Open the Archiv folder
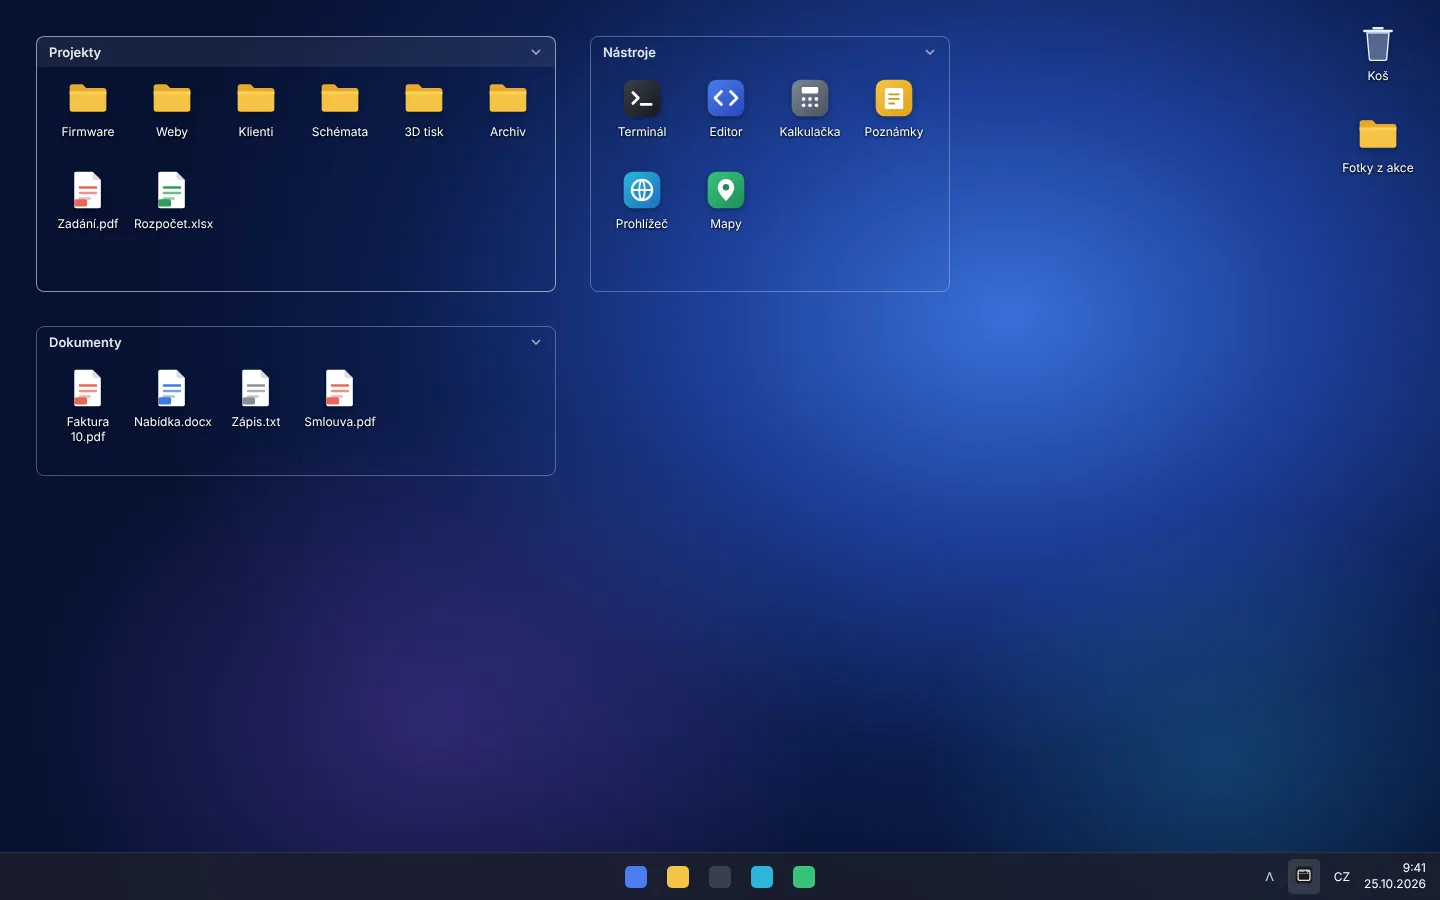This screenshot has width=1440, height=900. click(x=508, y=99)
